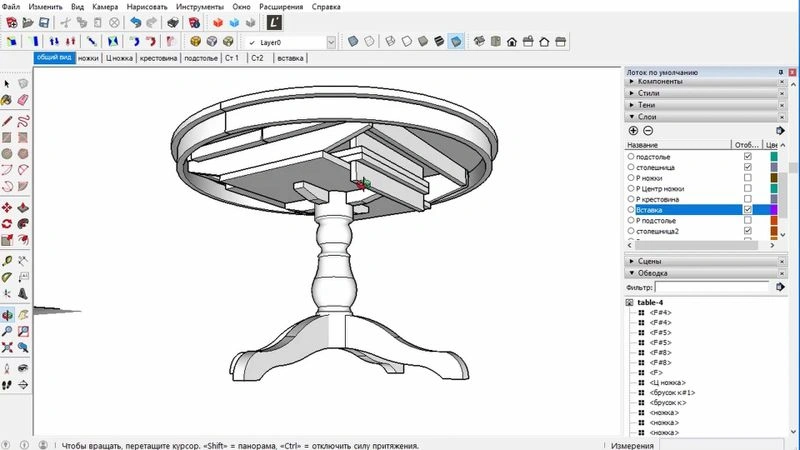Select the <Ц ножка> outliner item
Viewport: 800px width, 450px height.
coord(667,383)
